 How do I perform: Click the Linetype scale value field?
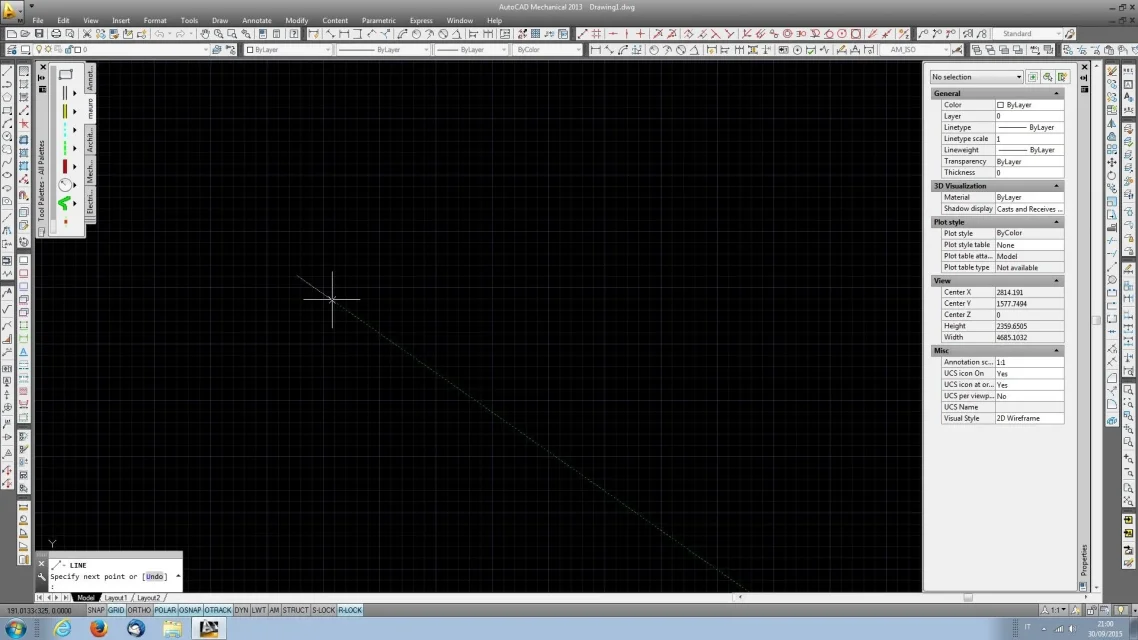click(1029, 139)
